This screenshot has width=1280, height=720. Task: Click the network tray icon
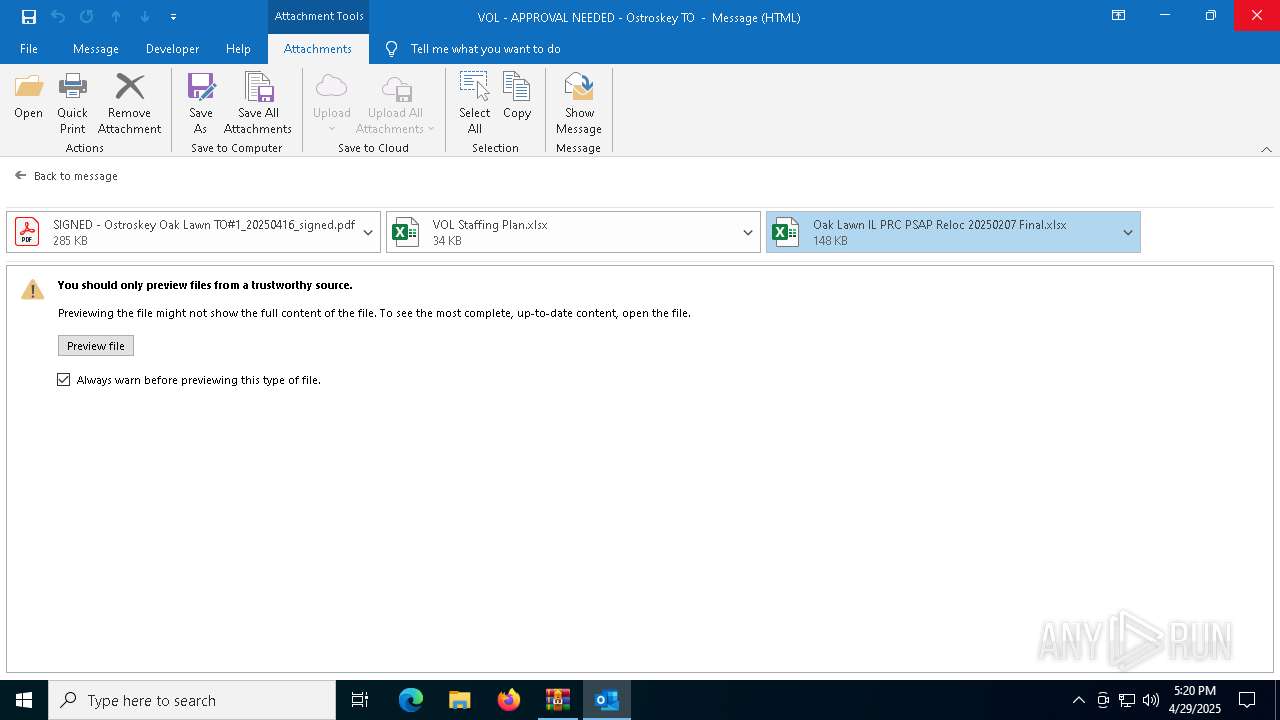[x=1127, y=700]
